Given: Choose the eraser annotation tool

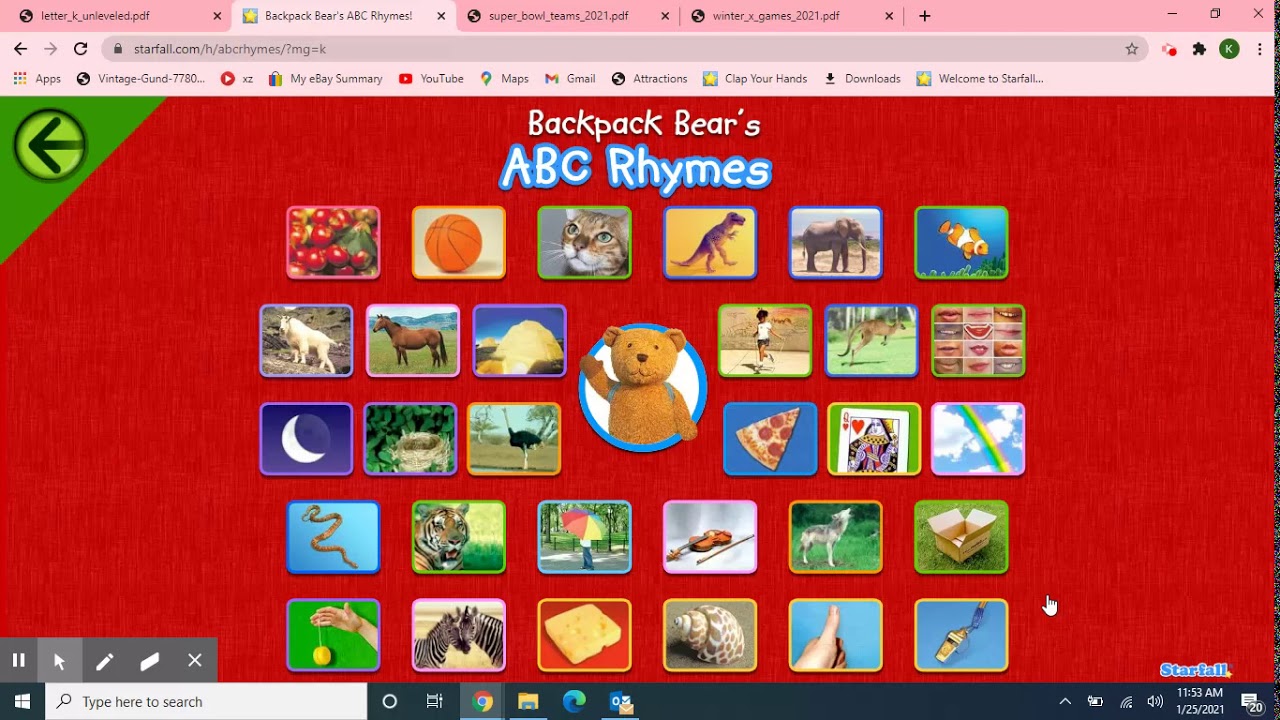Looking at the screenshot, I should [x=150, y=660].
